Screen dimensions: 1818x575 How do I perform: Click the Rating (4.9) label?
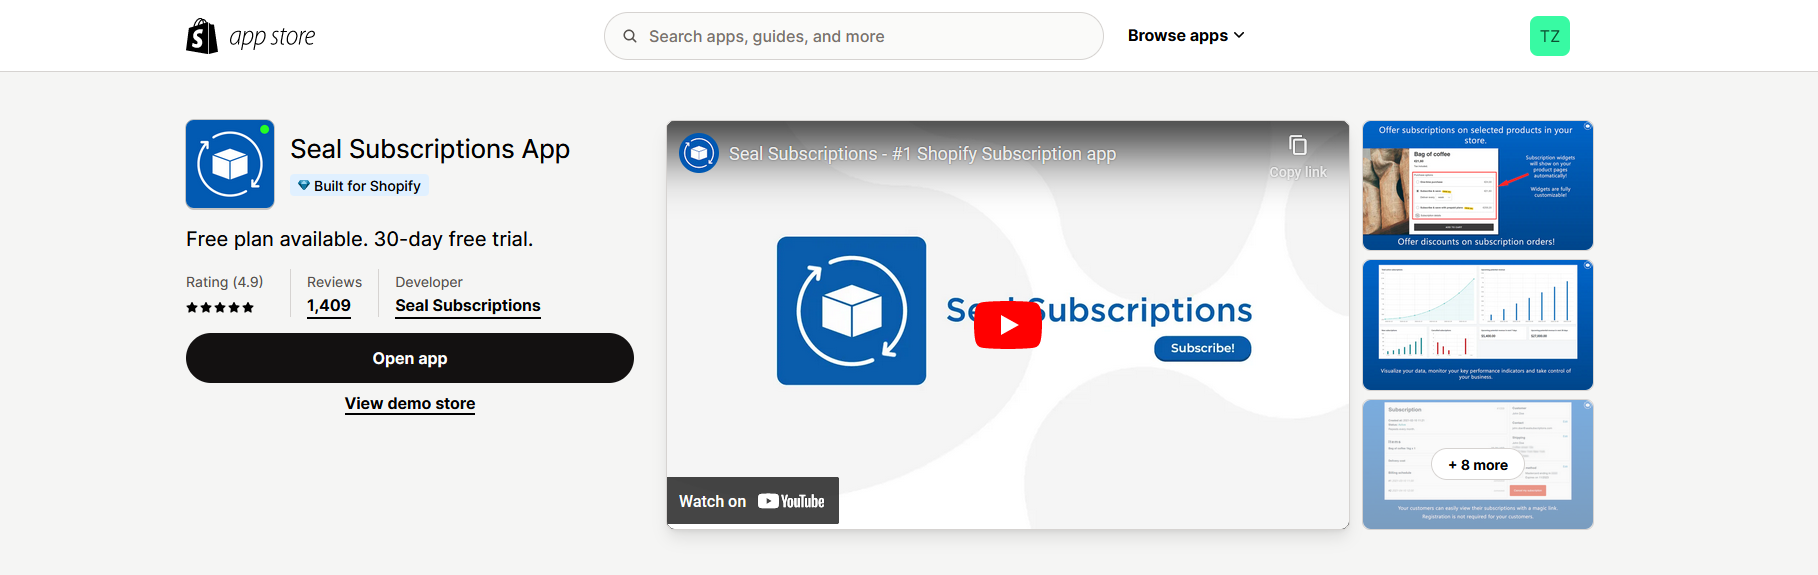click(x=225, y=282)
